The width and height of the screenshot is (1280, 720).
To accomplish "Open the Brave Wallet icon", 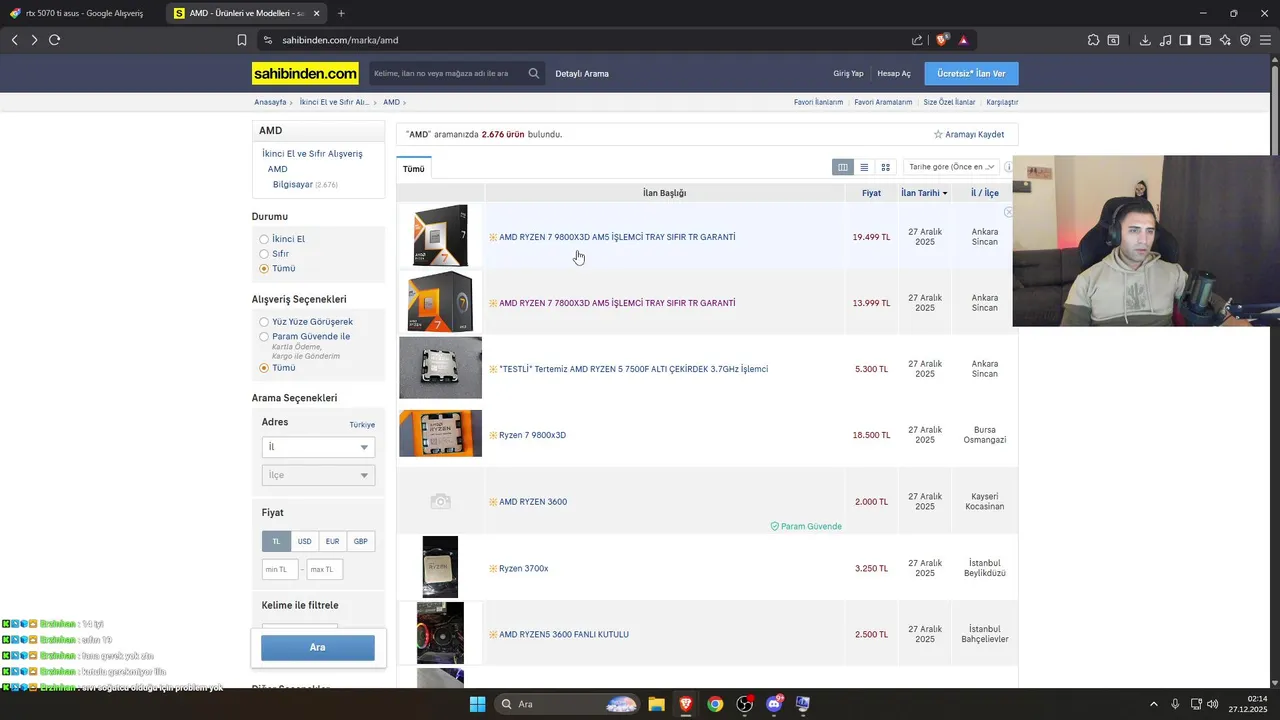I will pos(1205,40).
